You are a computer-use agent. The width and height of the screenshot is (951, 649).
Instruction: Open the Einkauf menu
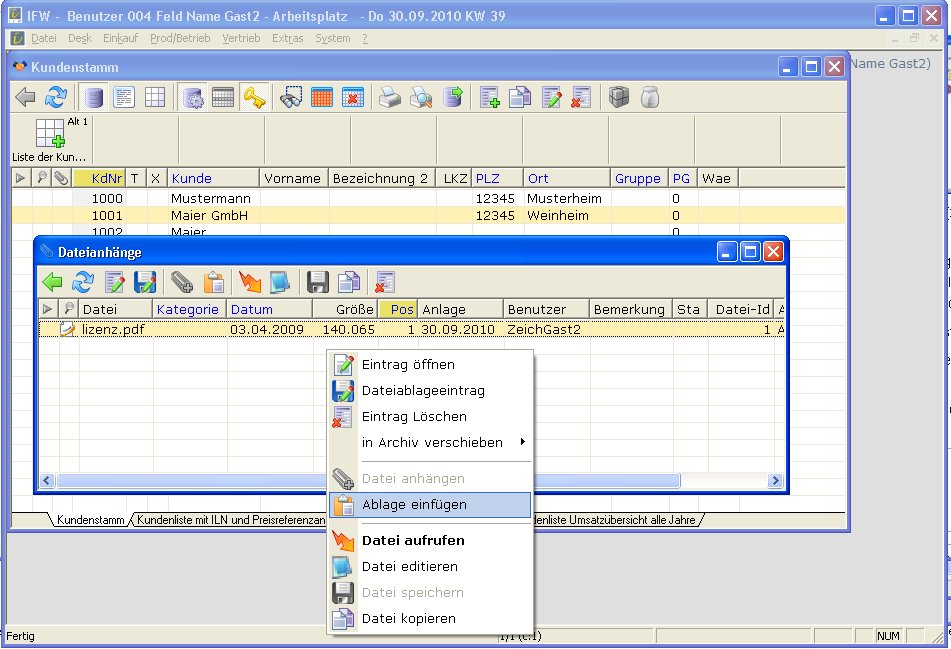[x=121, y=38]
